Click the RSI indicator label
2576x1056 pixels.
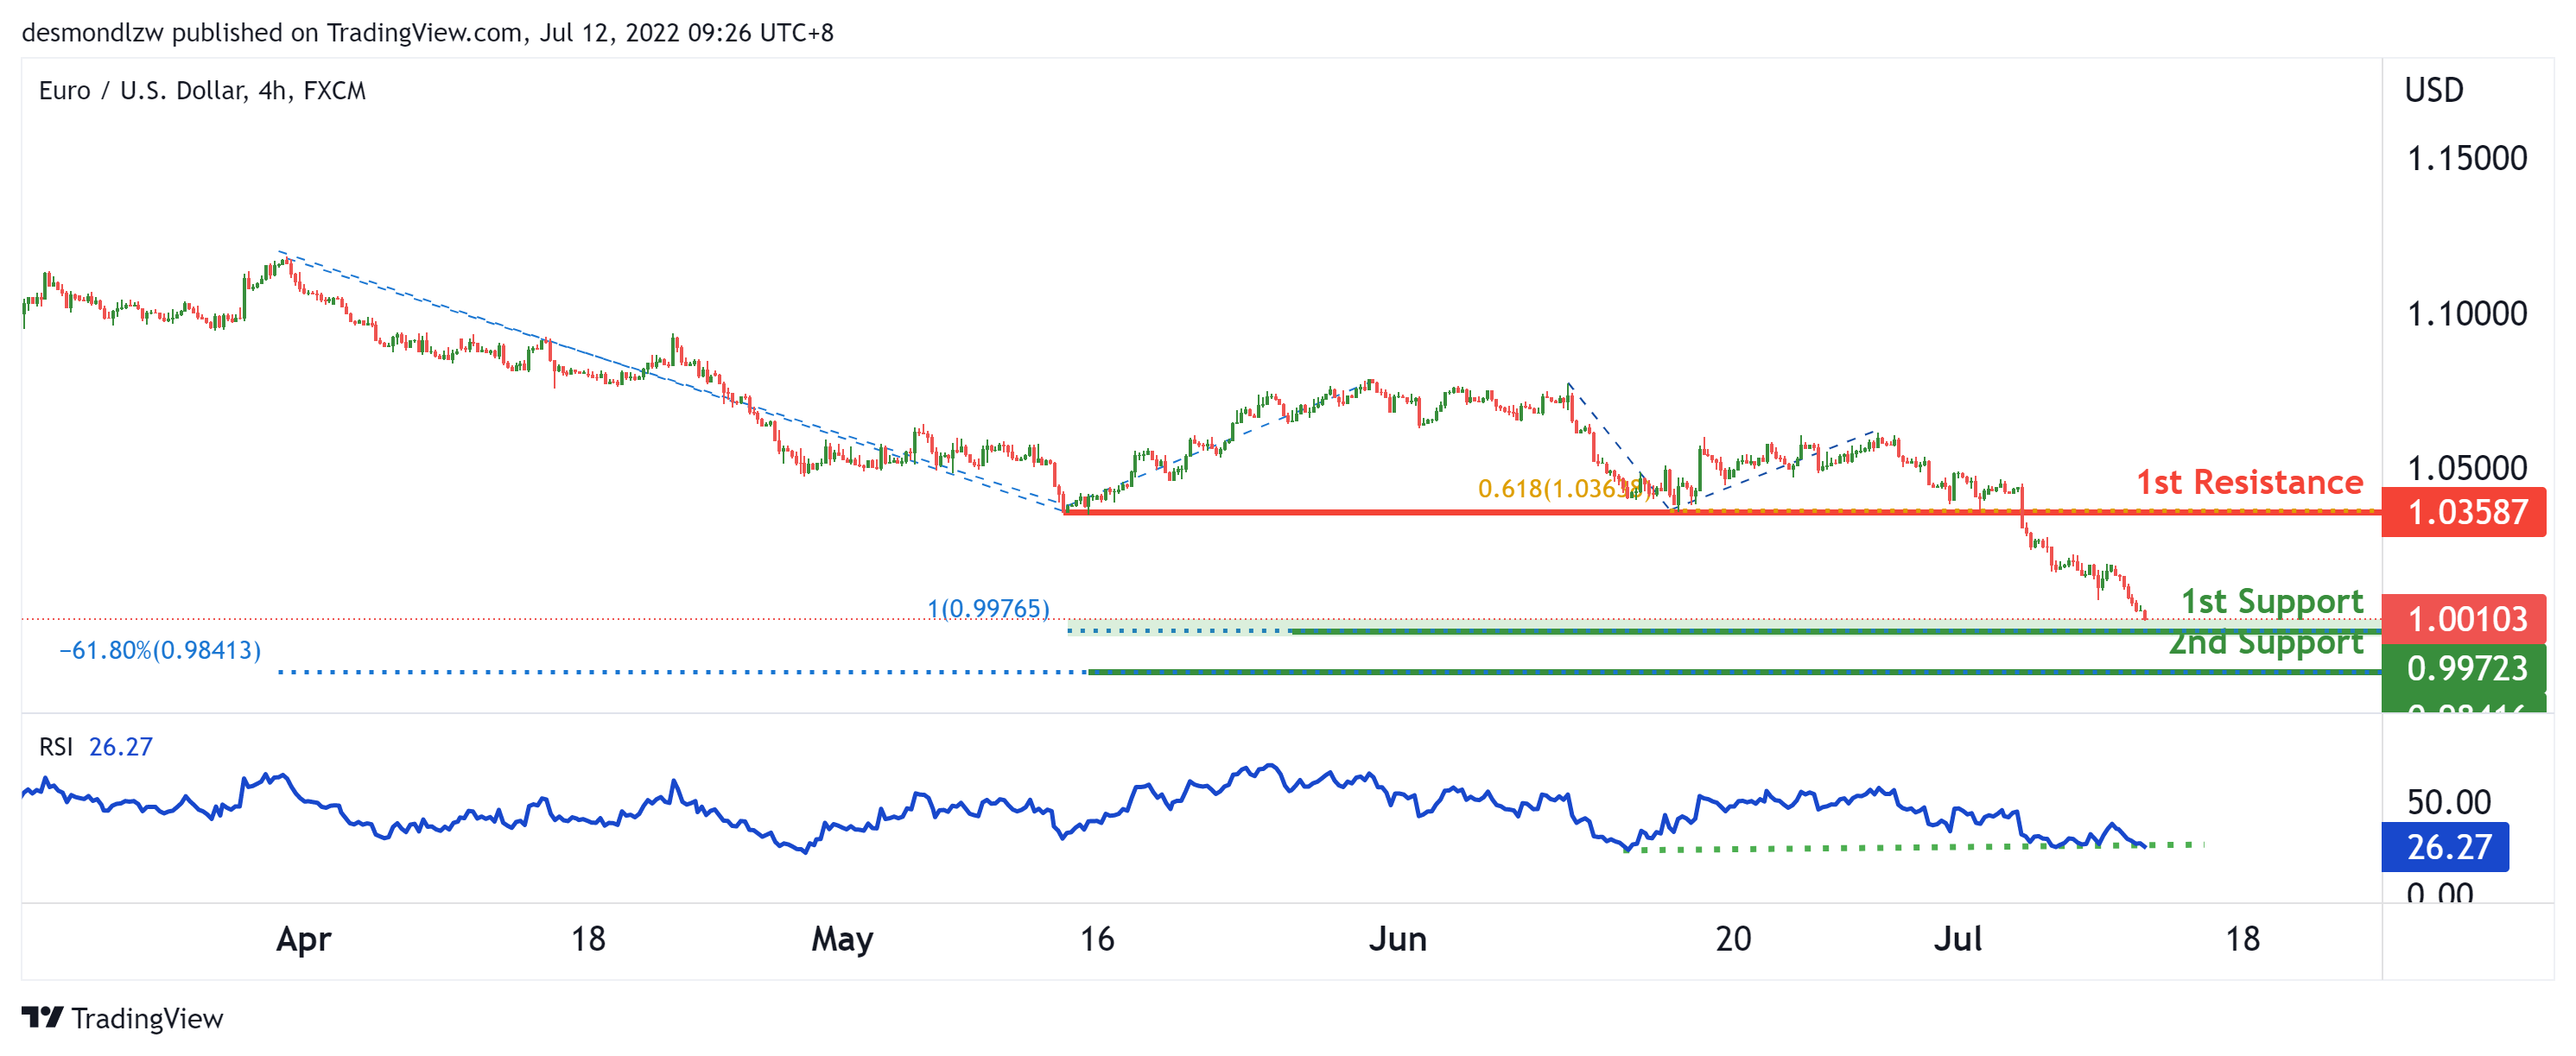click(x=56, y=747)
